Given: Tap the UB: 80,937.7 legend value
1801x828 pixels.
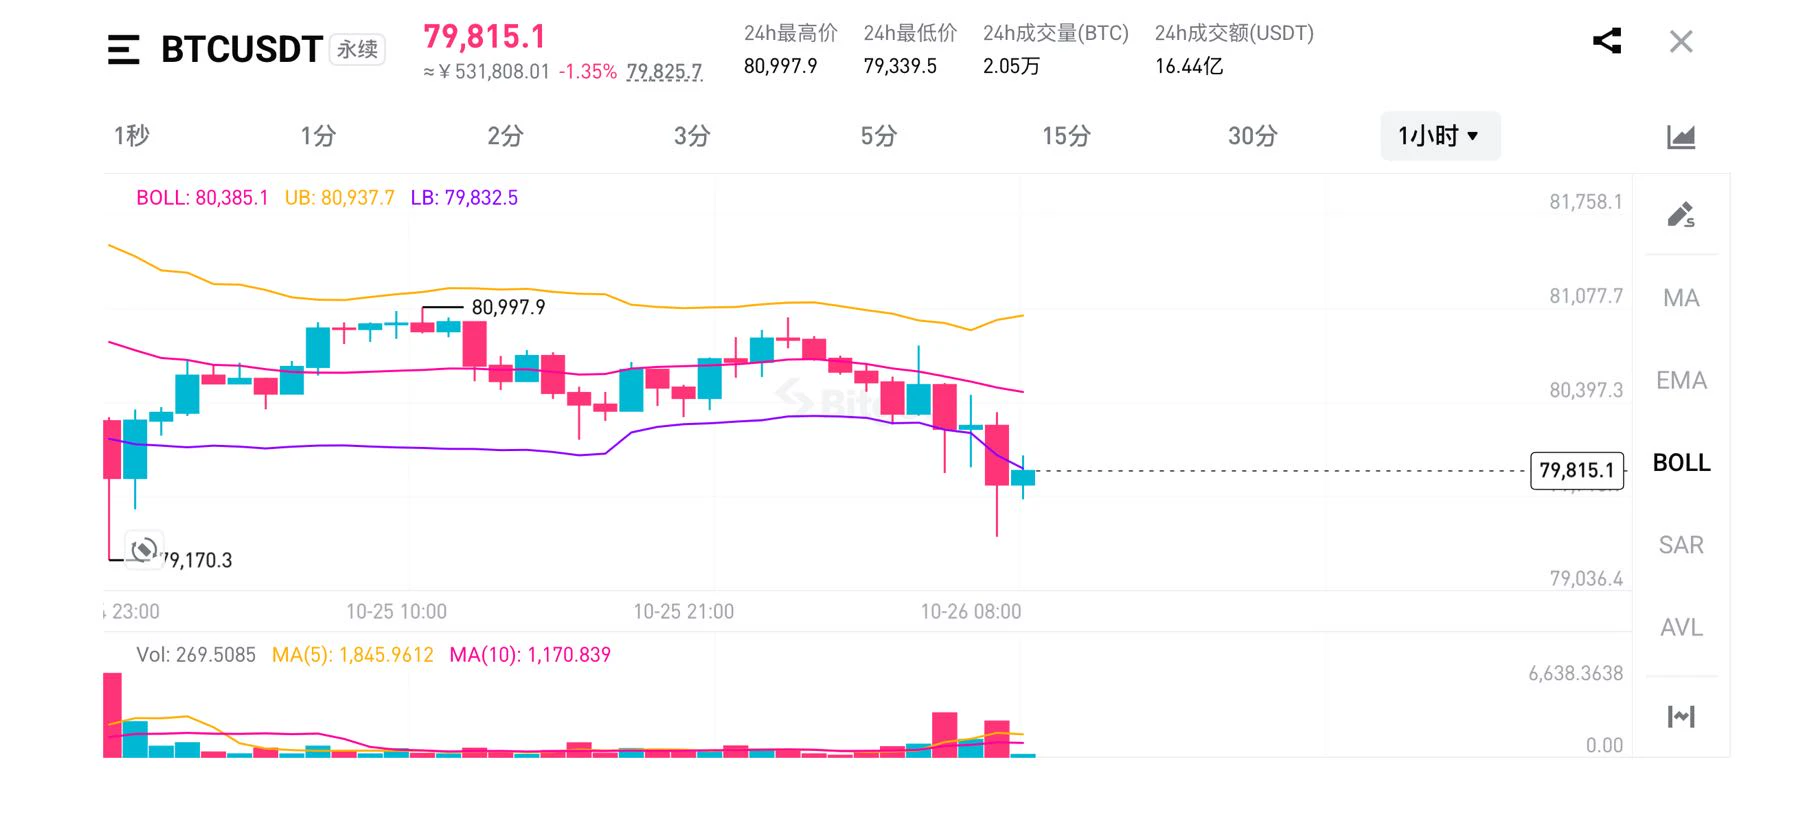Looking at the screenshot, I should coord(339,198).
